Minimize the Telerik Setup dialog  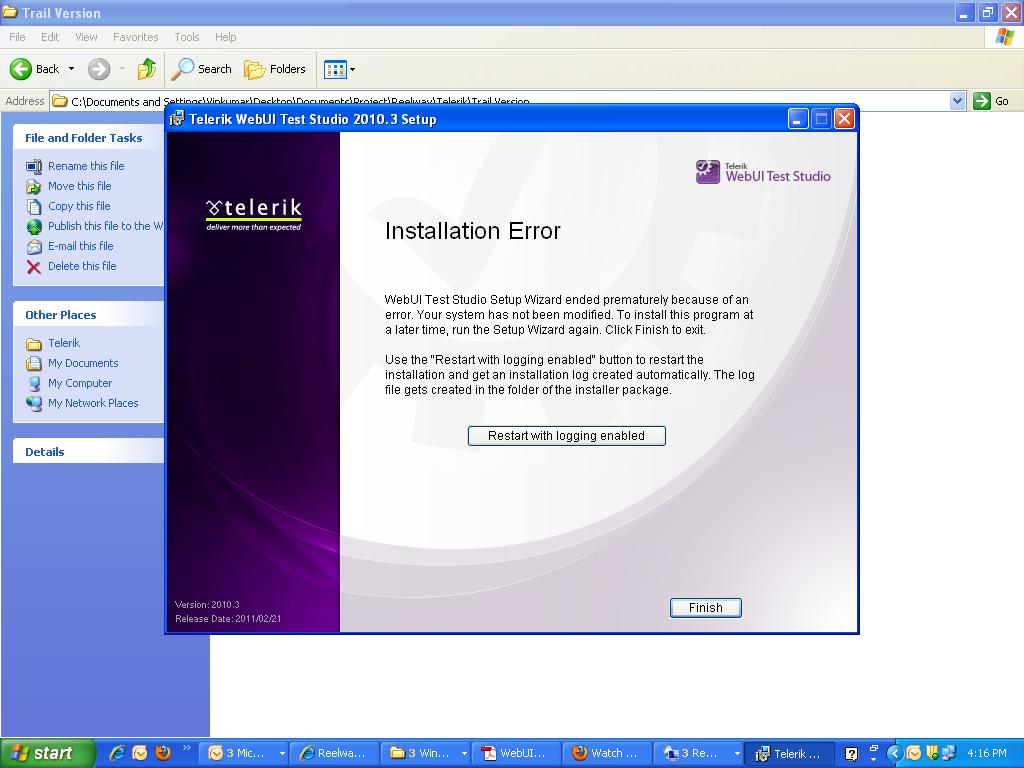tap(797, 119)
